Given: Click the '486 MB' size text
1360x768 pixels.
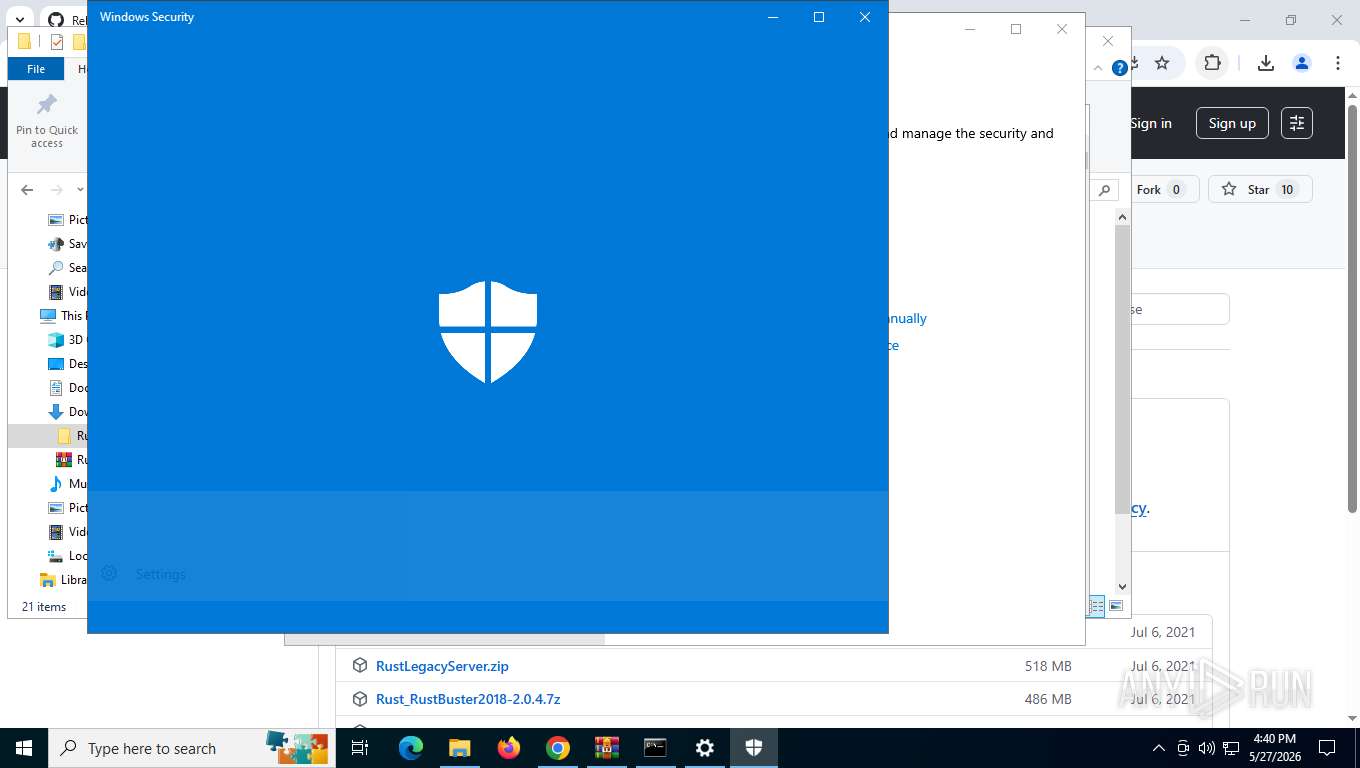Looking at the screenshot, I should pyautogui.click(x=1048, y=699).
